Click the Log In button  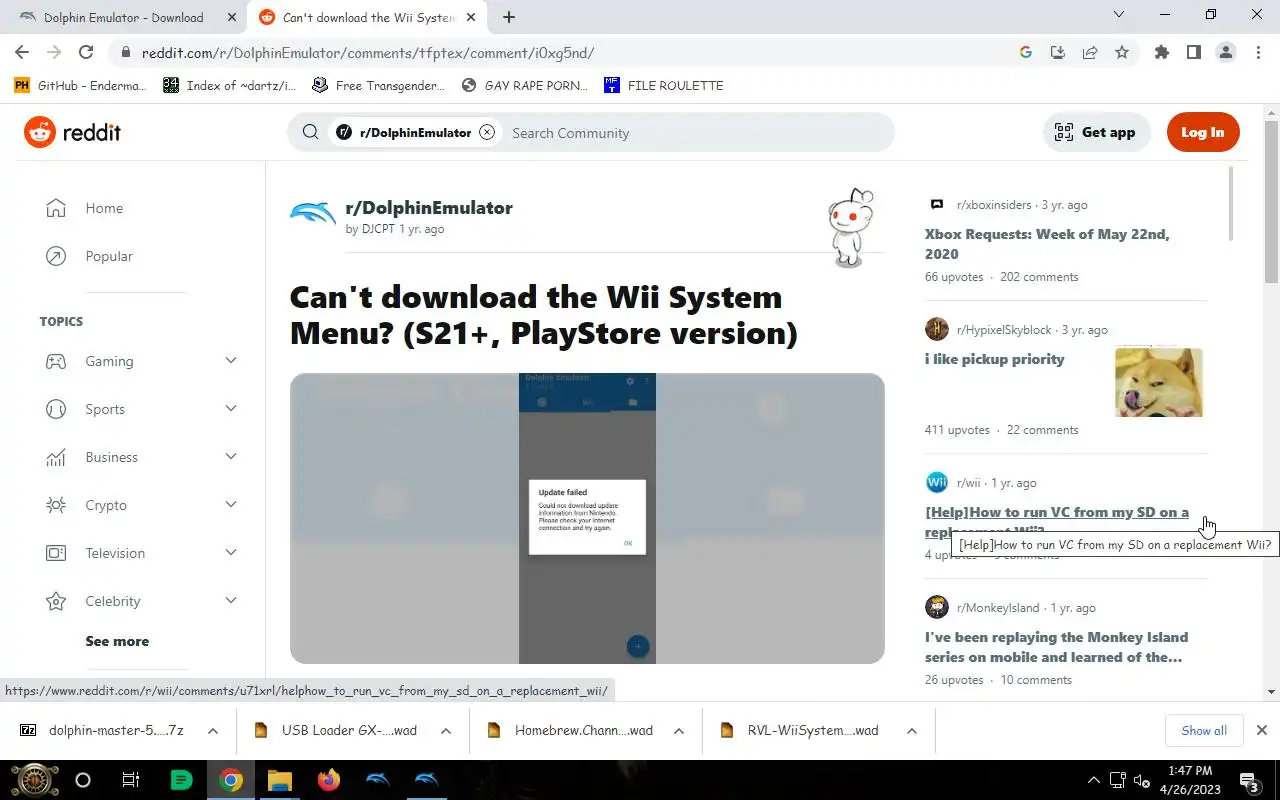1202,132
